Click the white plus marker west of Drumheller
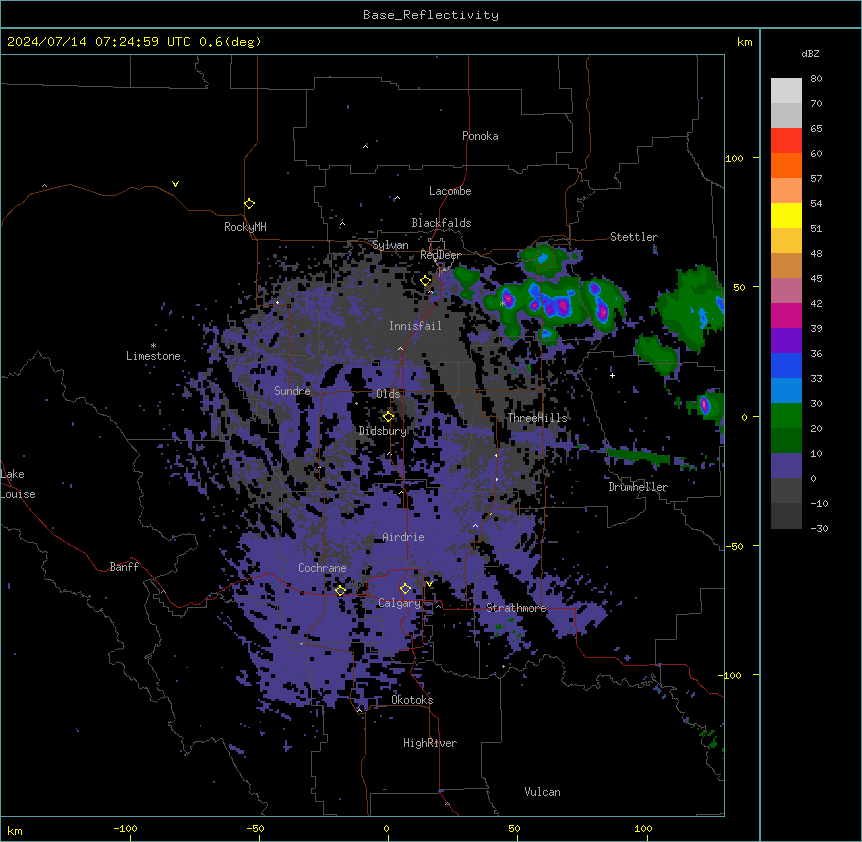The image size is (862, 842). pos(612,375)
